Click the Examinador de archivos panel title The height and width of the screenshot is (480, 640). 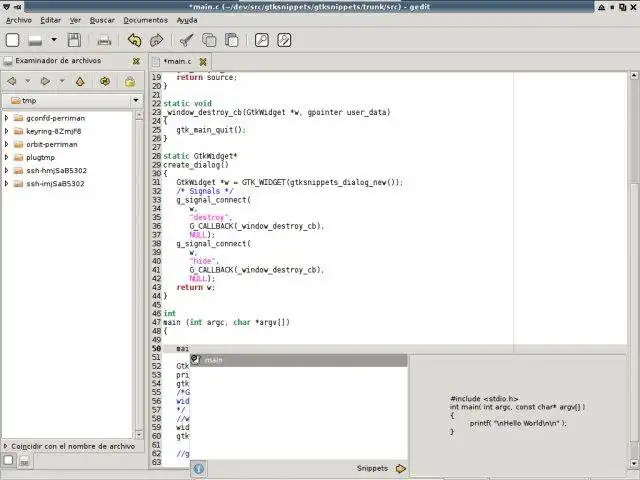pyautogui.click(x=58, y=60)
